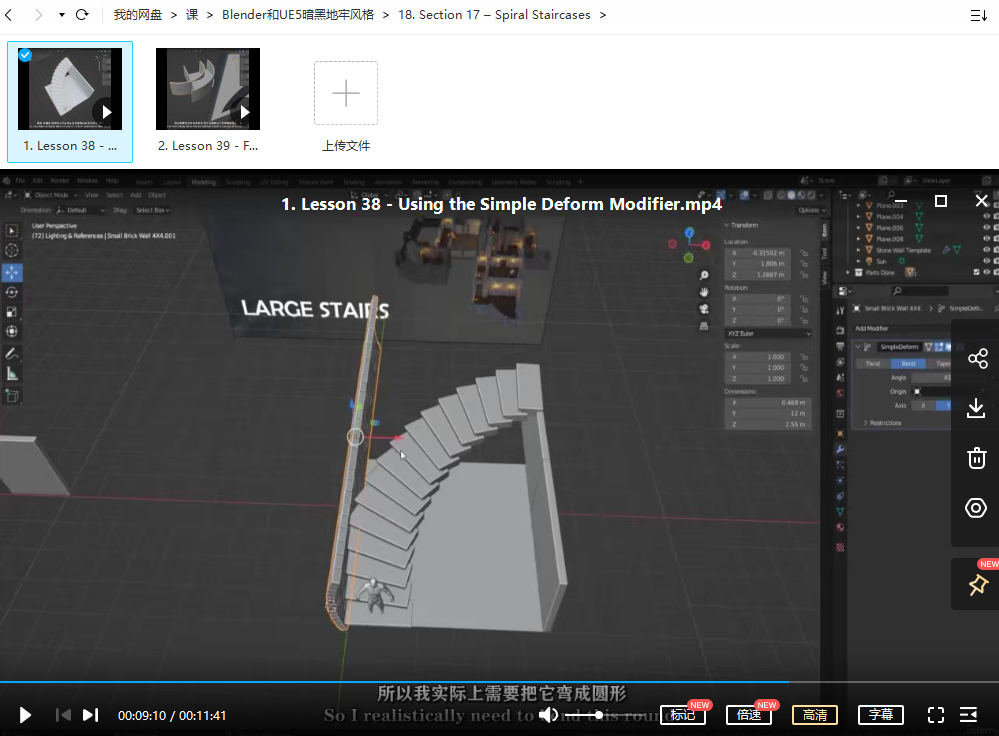Image resolution: width=999 pixels, height=736 pixels.
Task: Click the 字幕 subtitles button
Action: [881, 715]
